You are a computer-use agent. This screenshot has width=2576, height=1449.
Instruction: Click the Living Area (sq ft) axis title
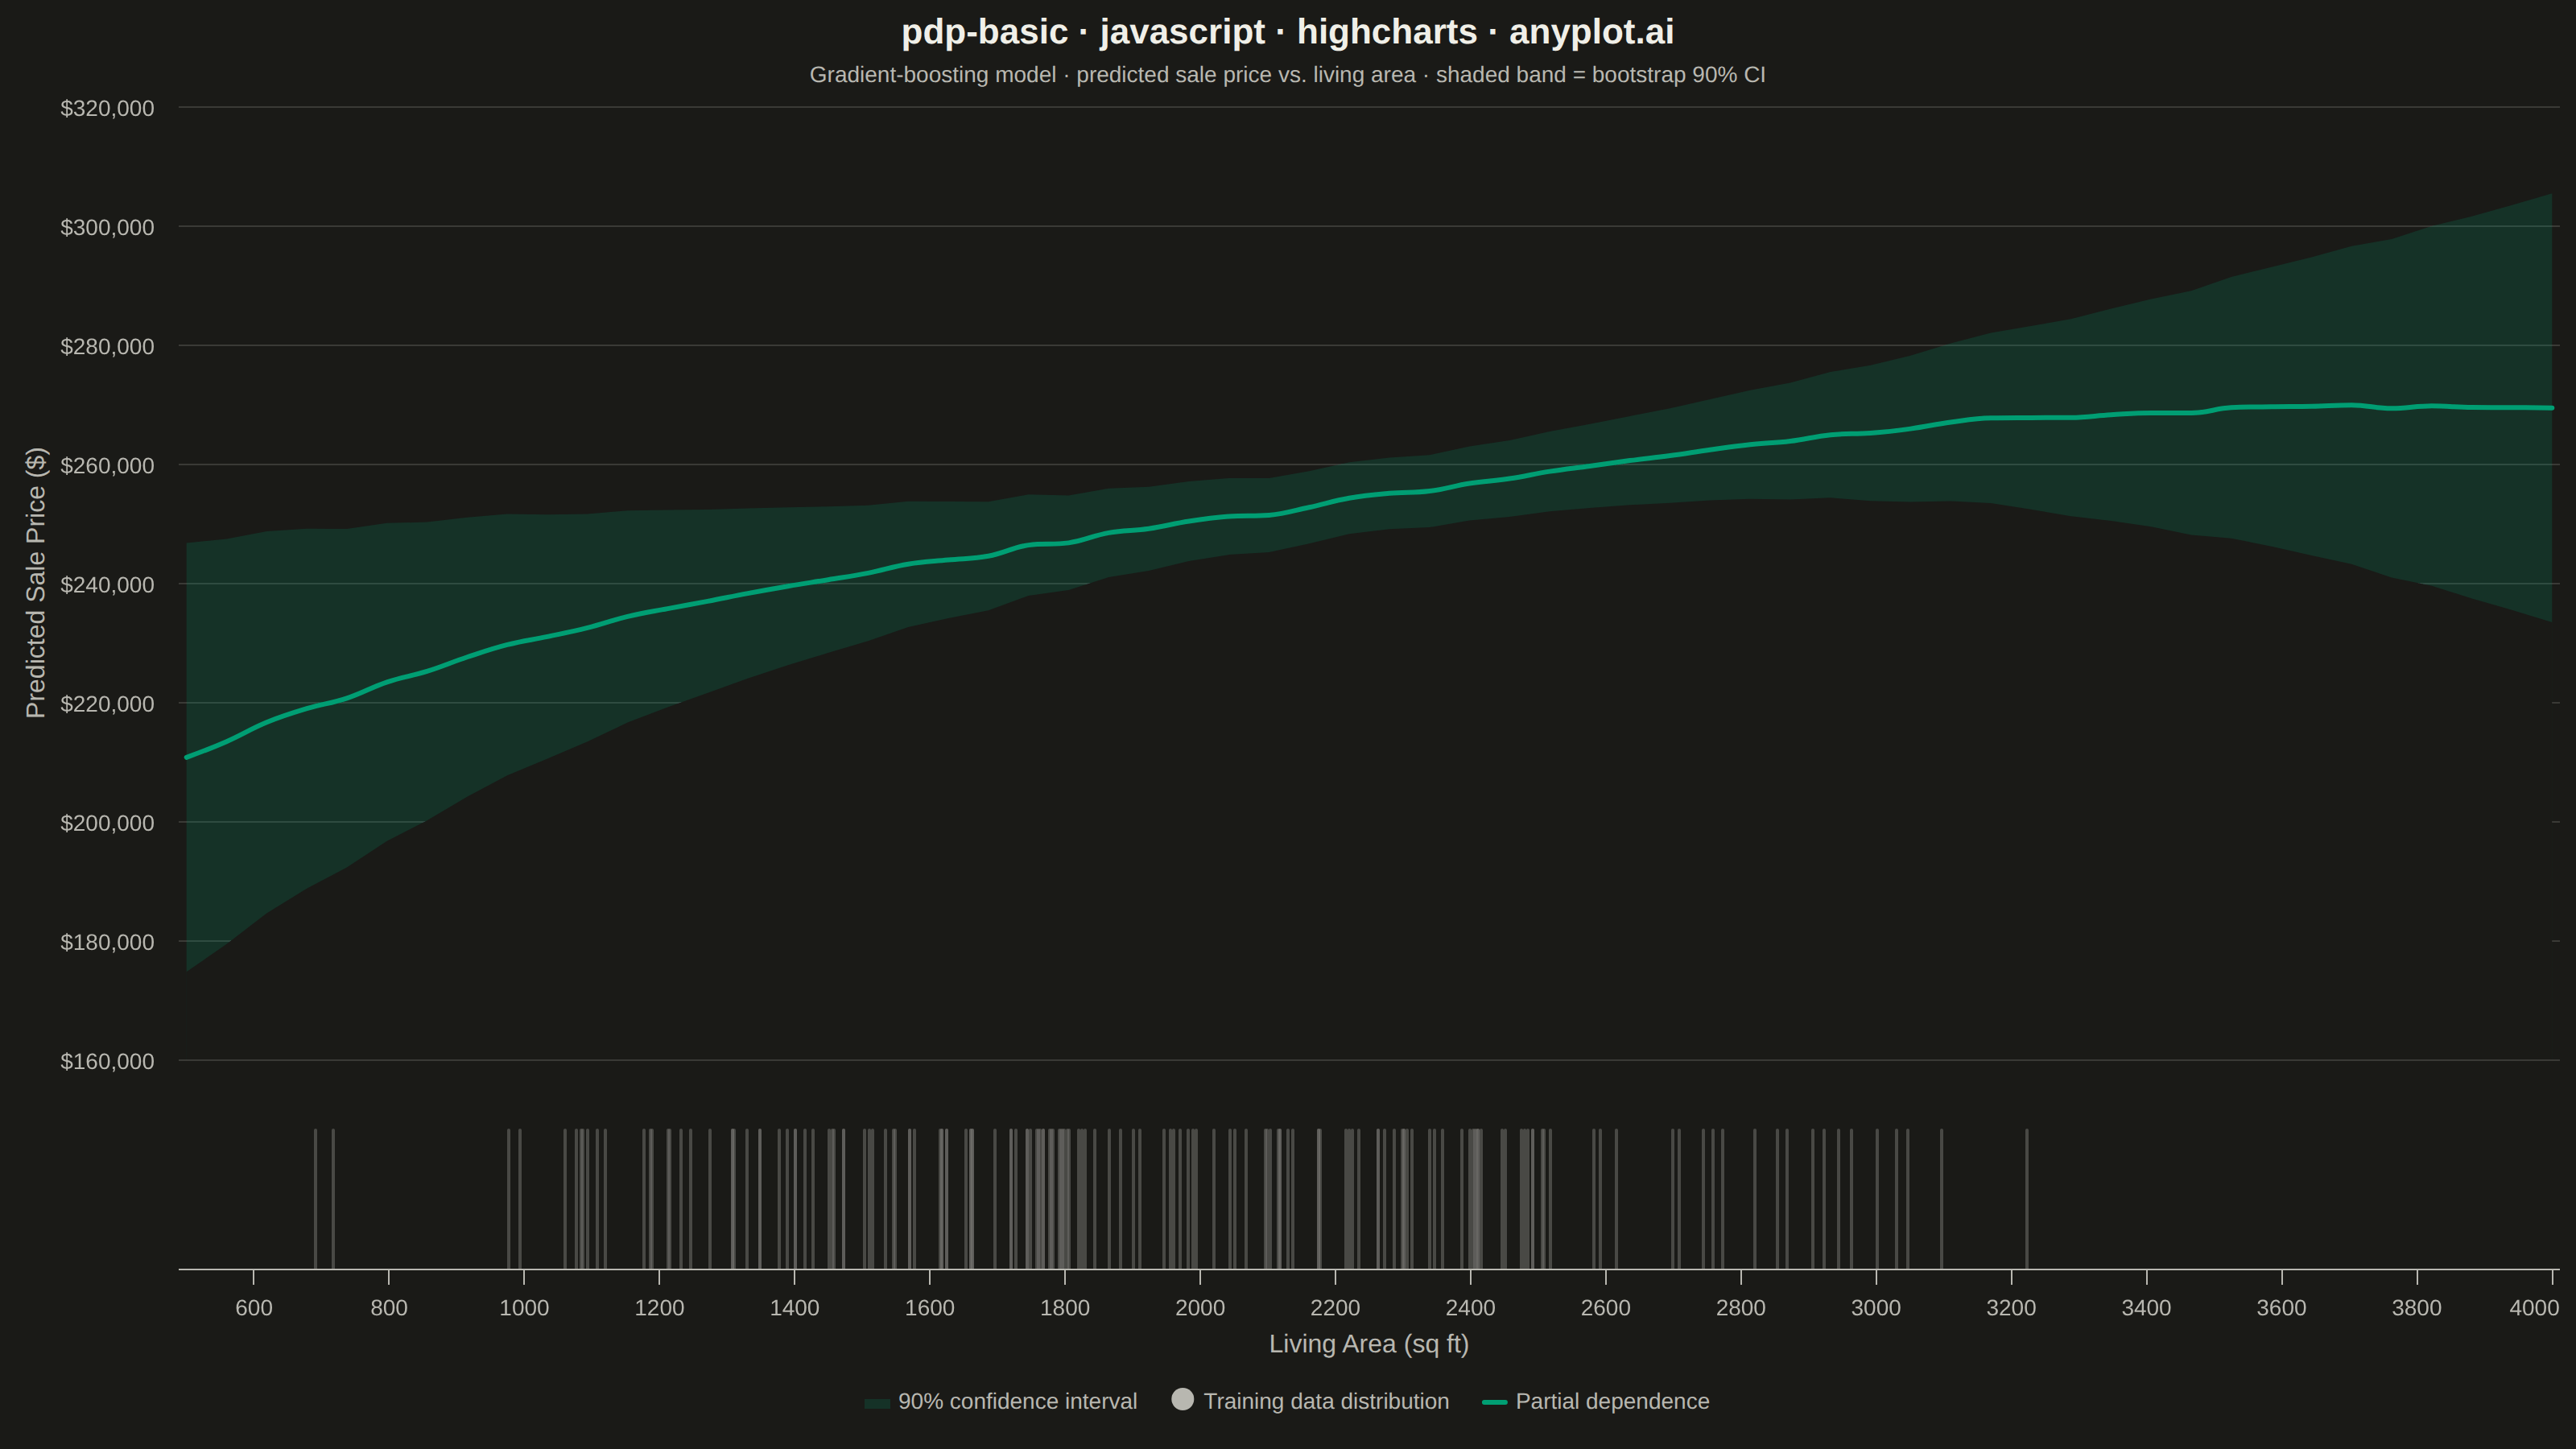1368,1344
